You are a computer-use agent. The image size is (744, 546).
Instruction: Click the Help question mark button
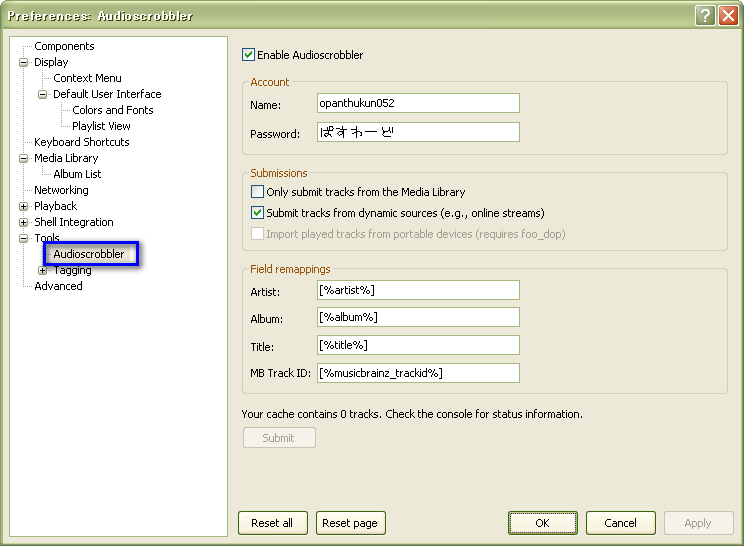click(705, 16)
